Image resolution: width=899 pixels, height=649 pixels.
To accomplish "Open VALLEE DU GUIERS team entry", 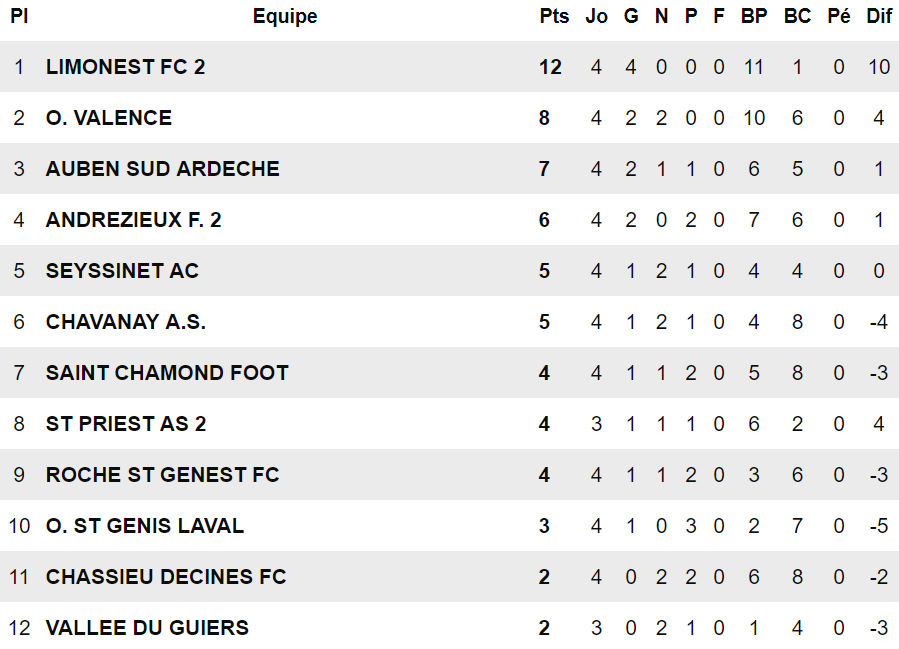I will coord(147,628).
